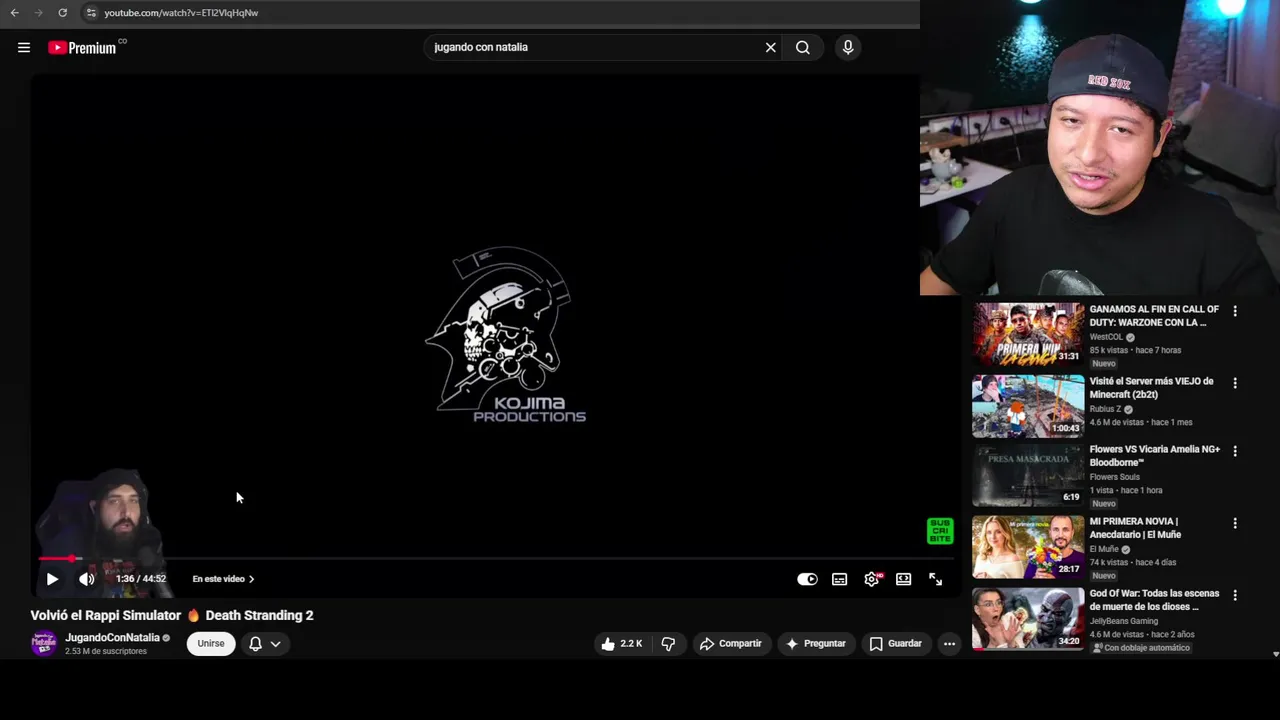This screenshot has height=720, width=1280.
Task: Click the browser address bar URL
Action: tap(181, 13)
